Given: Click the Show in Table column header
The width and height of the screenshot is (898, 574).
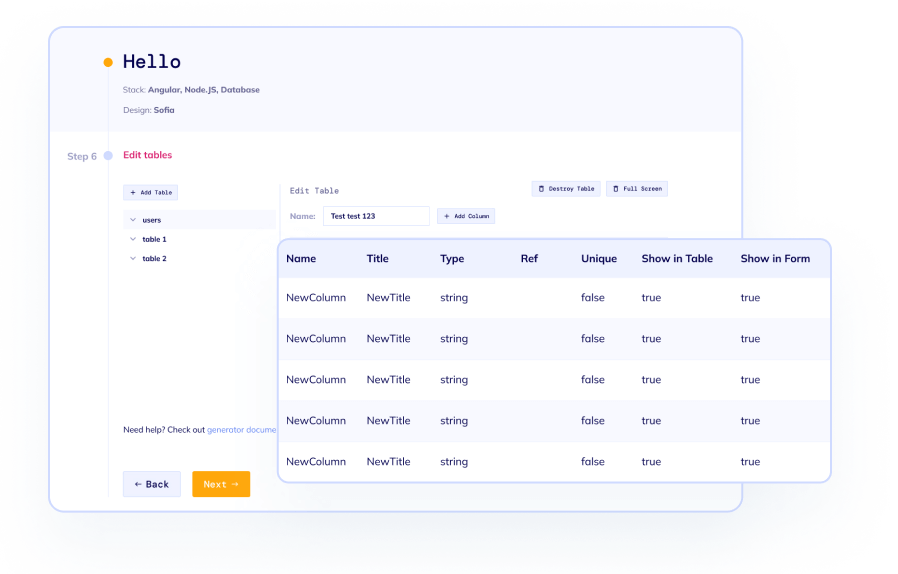Looking at the screenshot, I should [677, 259].
